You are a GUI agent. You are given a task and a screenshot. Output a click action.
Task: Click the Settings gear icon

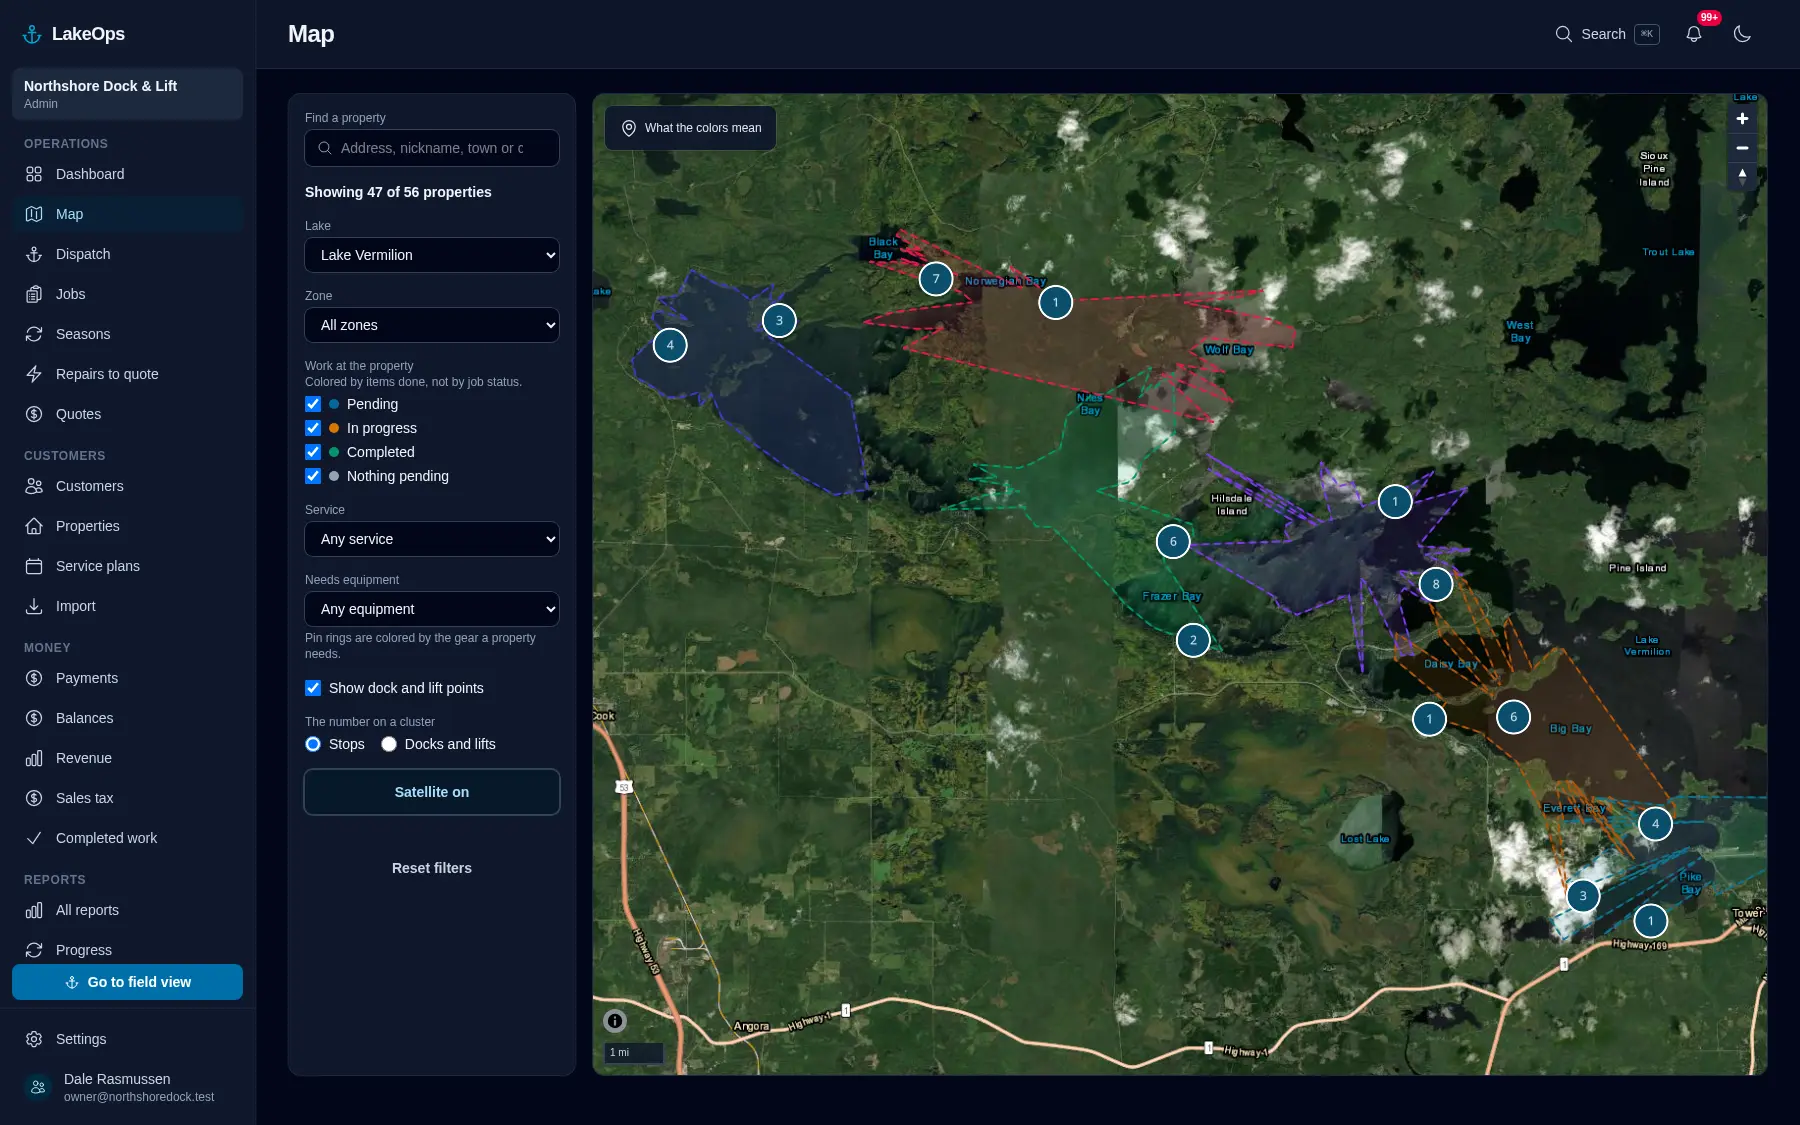coord(34,1039)
